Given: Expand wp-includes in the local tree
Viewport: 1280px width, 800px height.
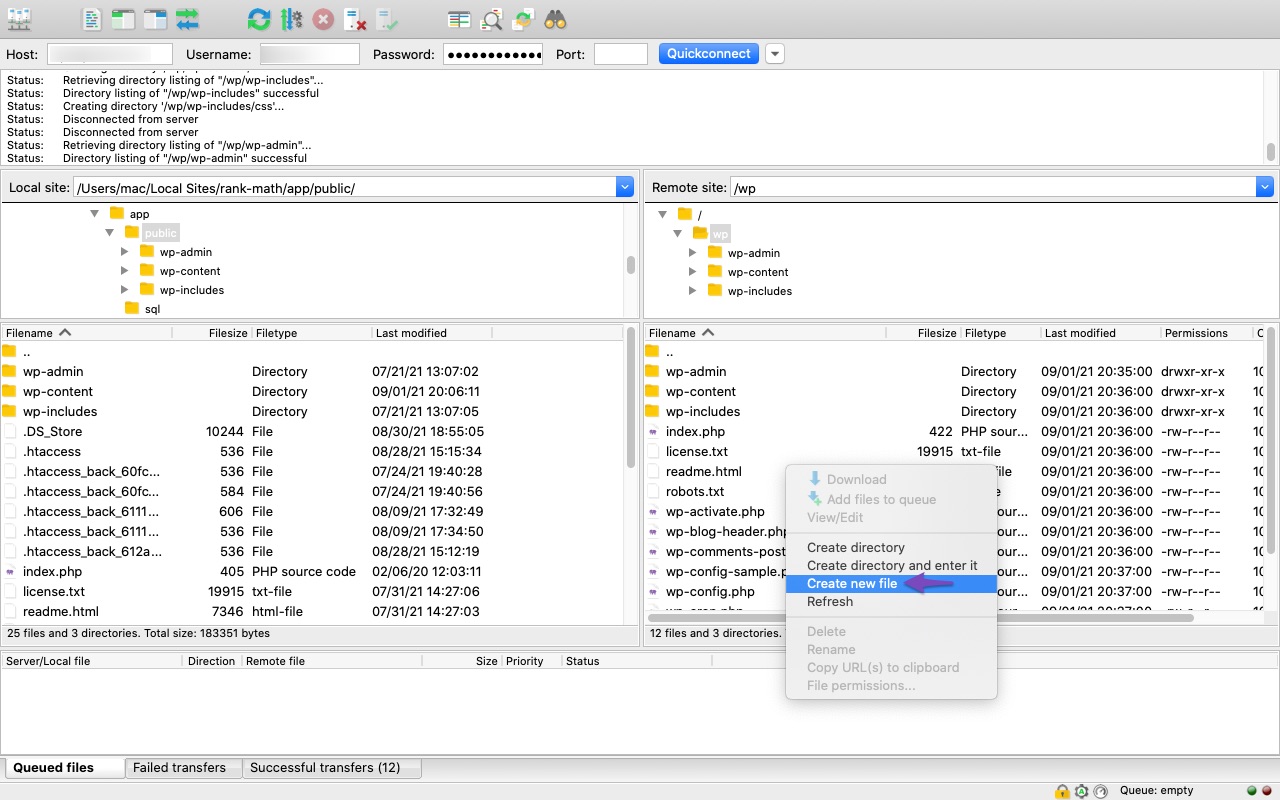Looking at the screenshot, I should (x=125, y=289).
